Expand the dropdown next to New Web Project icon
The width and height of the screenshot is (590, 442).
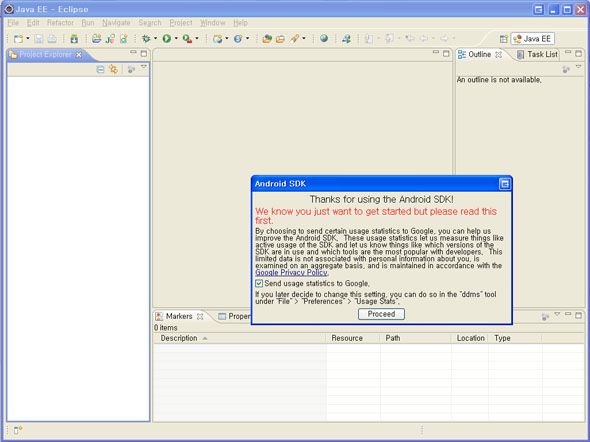(x=227, y=39)
